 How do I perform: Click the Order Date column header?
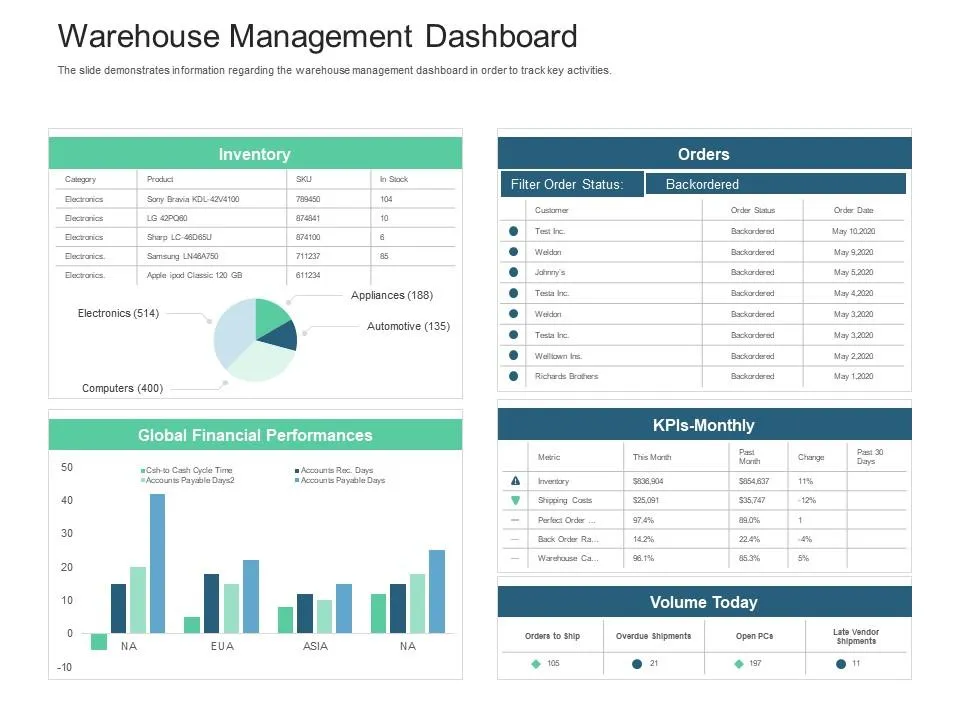[853, 210]
